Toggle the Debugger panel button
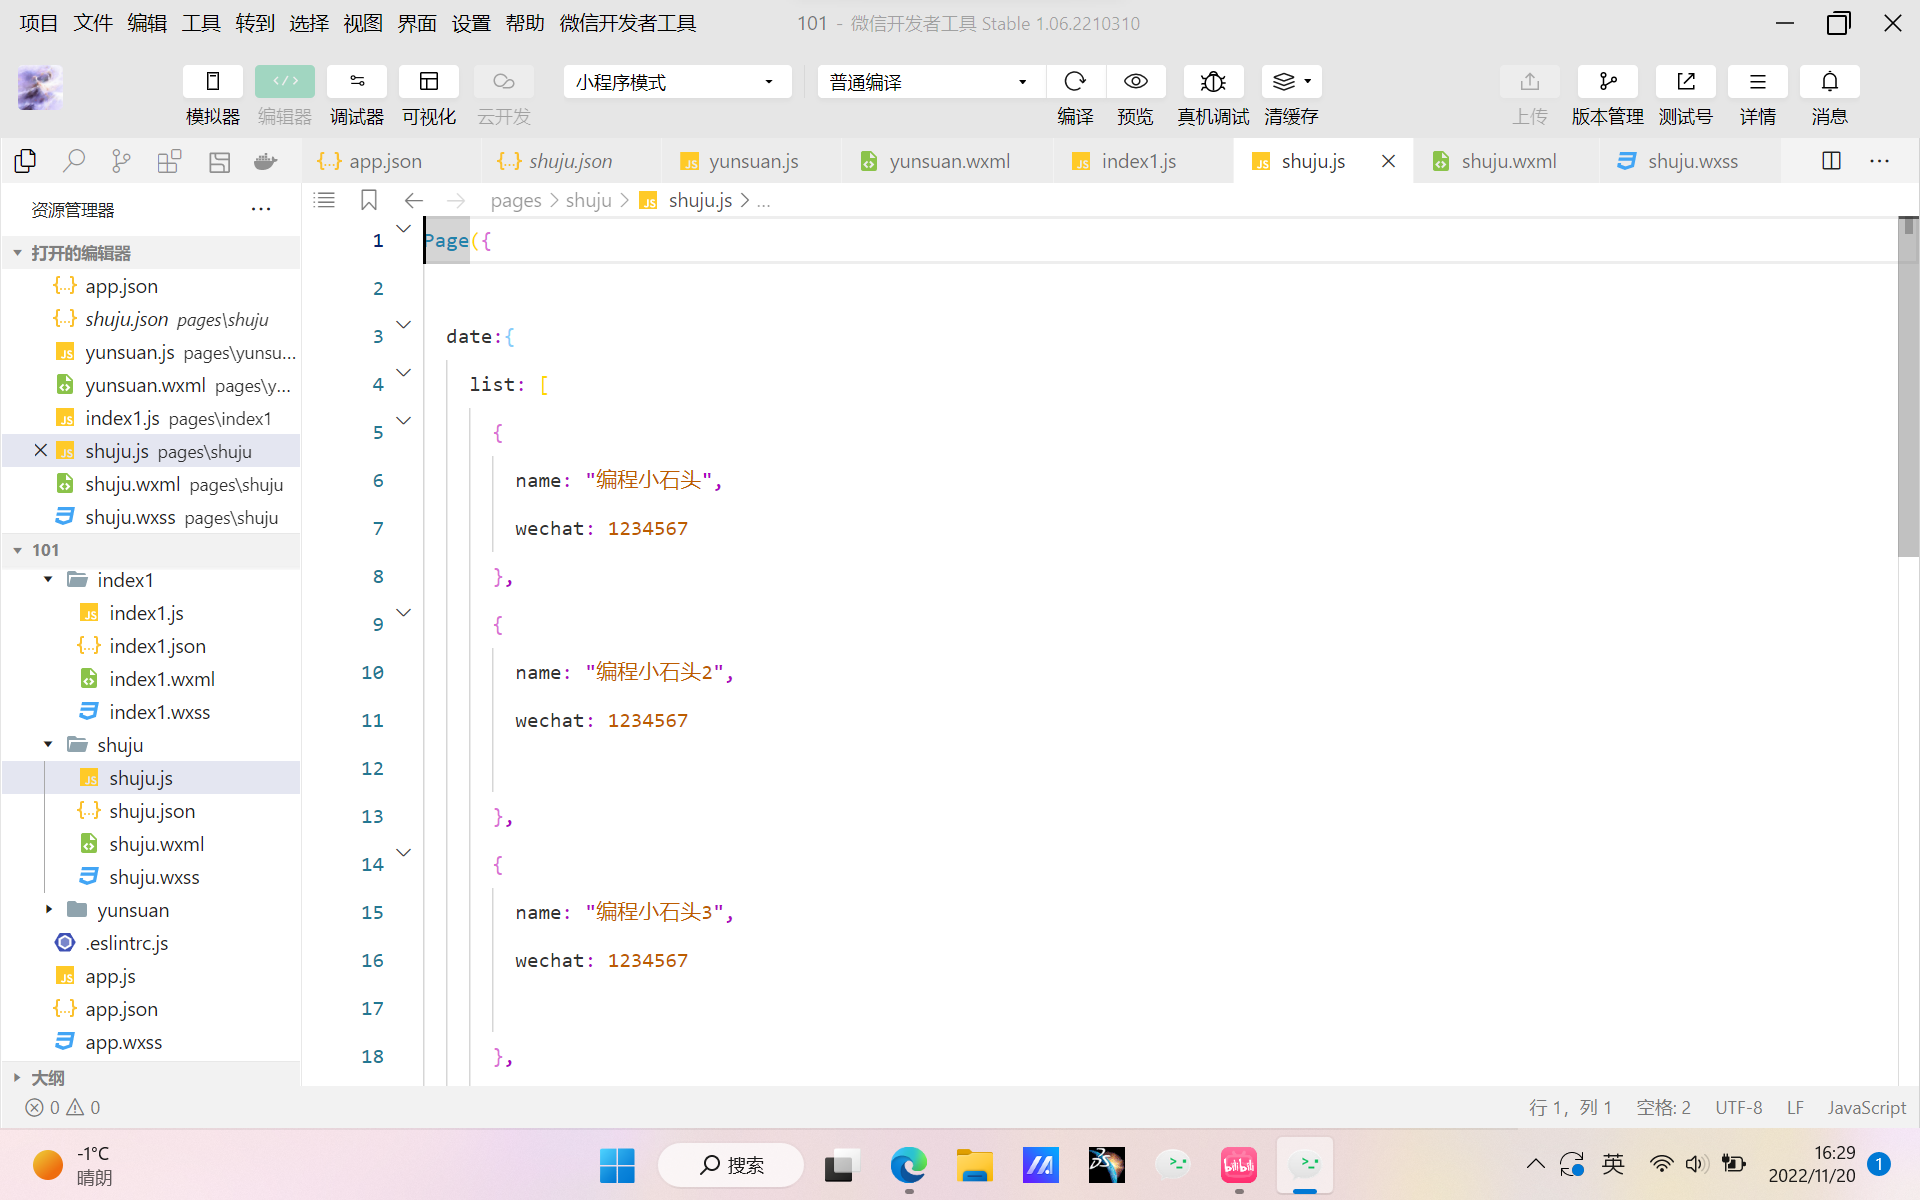This screenshot has height=1200, width=1920. (x=357, y=82)
